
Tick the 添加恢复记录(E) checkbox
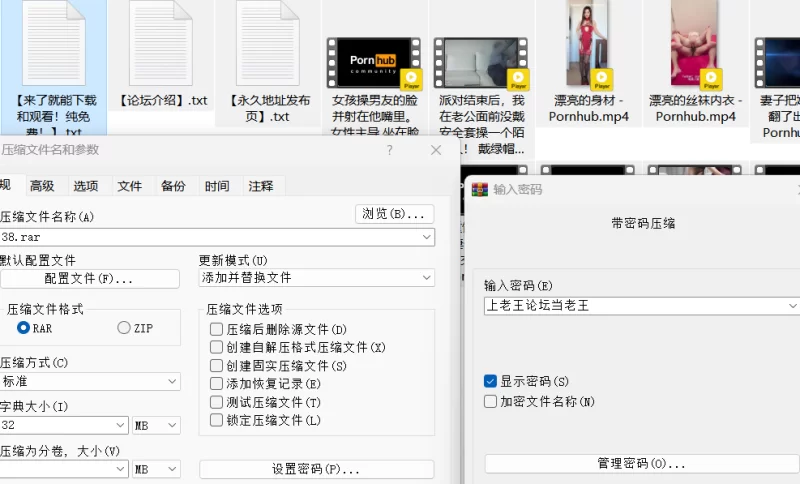point(216,384)
